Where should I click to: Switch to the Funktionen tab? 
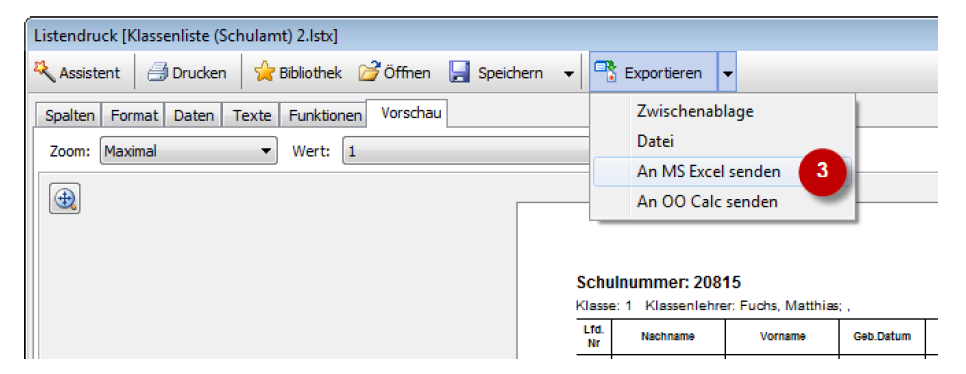click(324, 115)
